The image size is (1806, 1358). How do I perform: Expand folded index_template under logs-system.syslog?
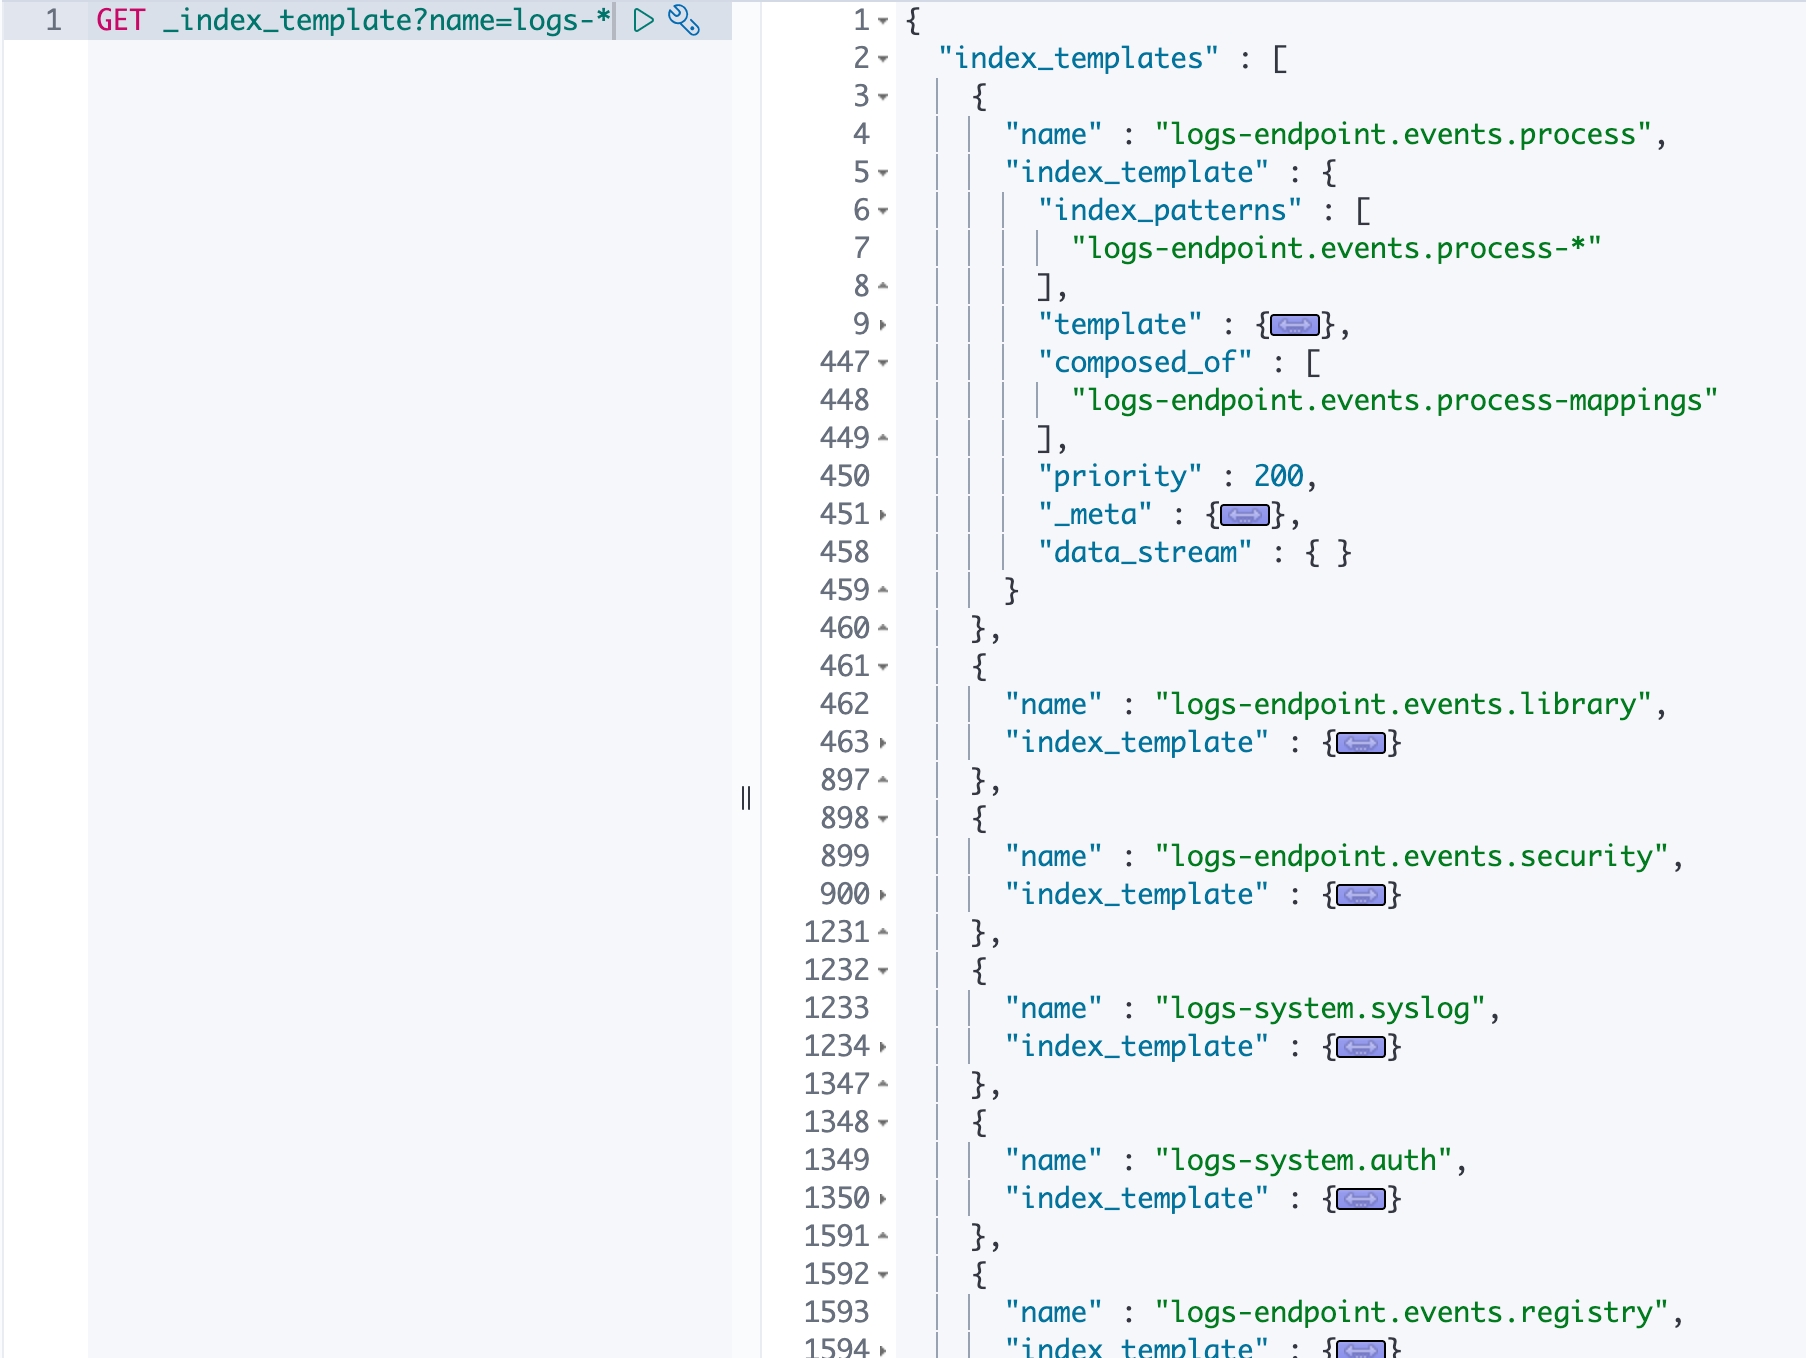[1361, 1047]
